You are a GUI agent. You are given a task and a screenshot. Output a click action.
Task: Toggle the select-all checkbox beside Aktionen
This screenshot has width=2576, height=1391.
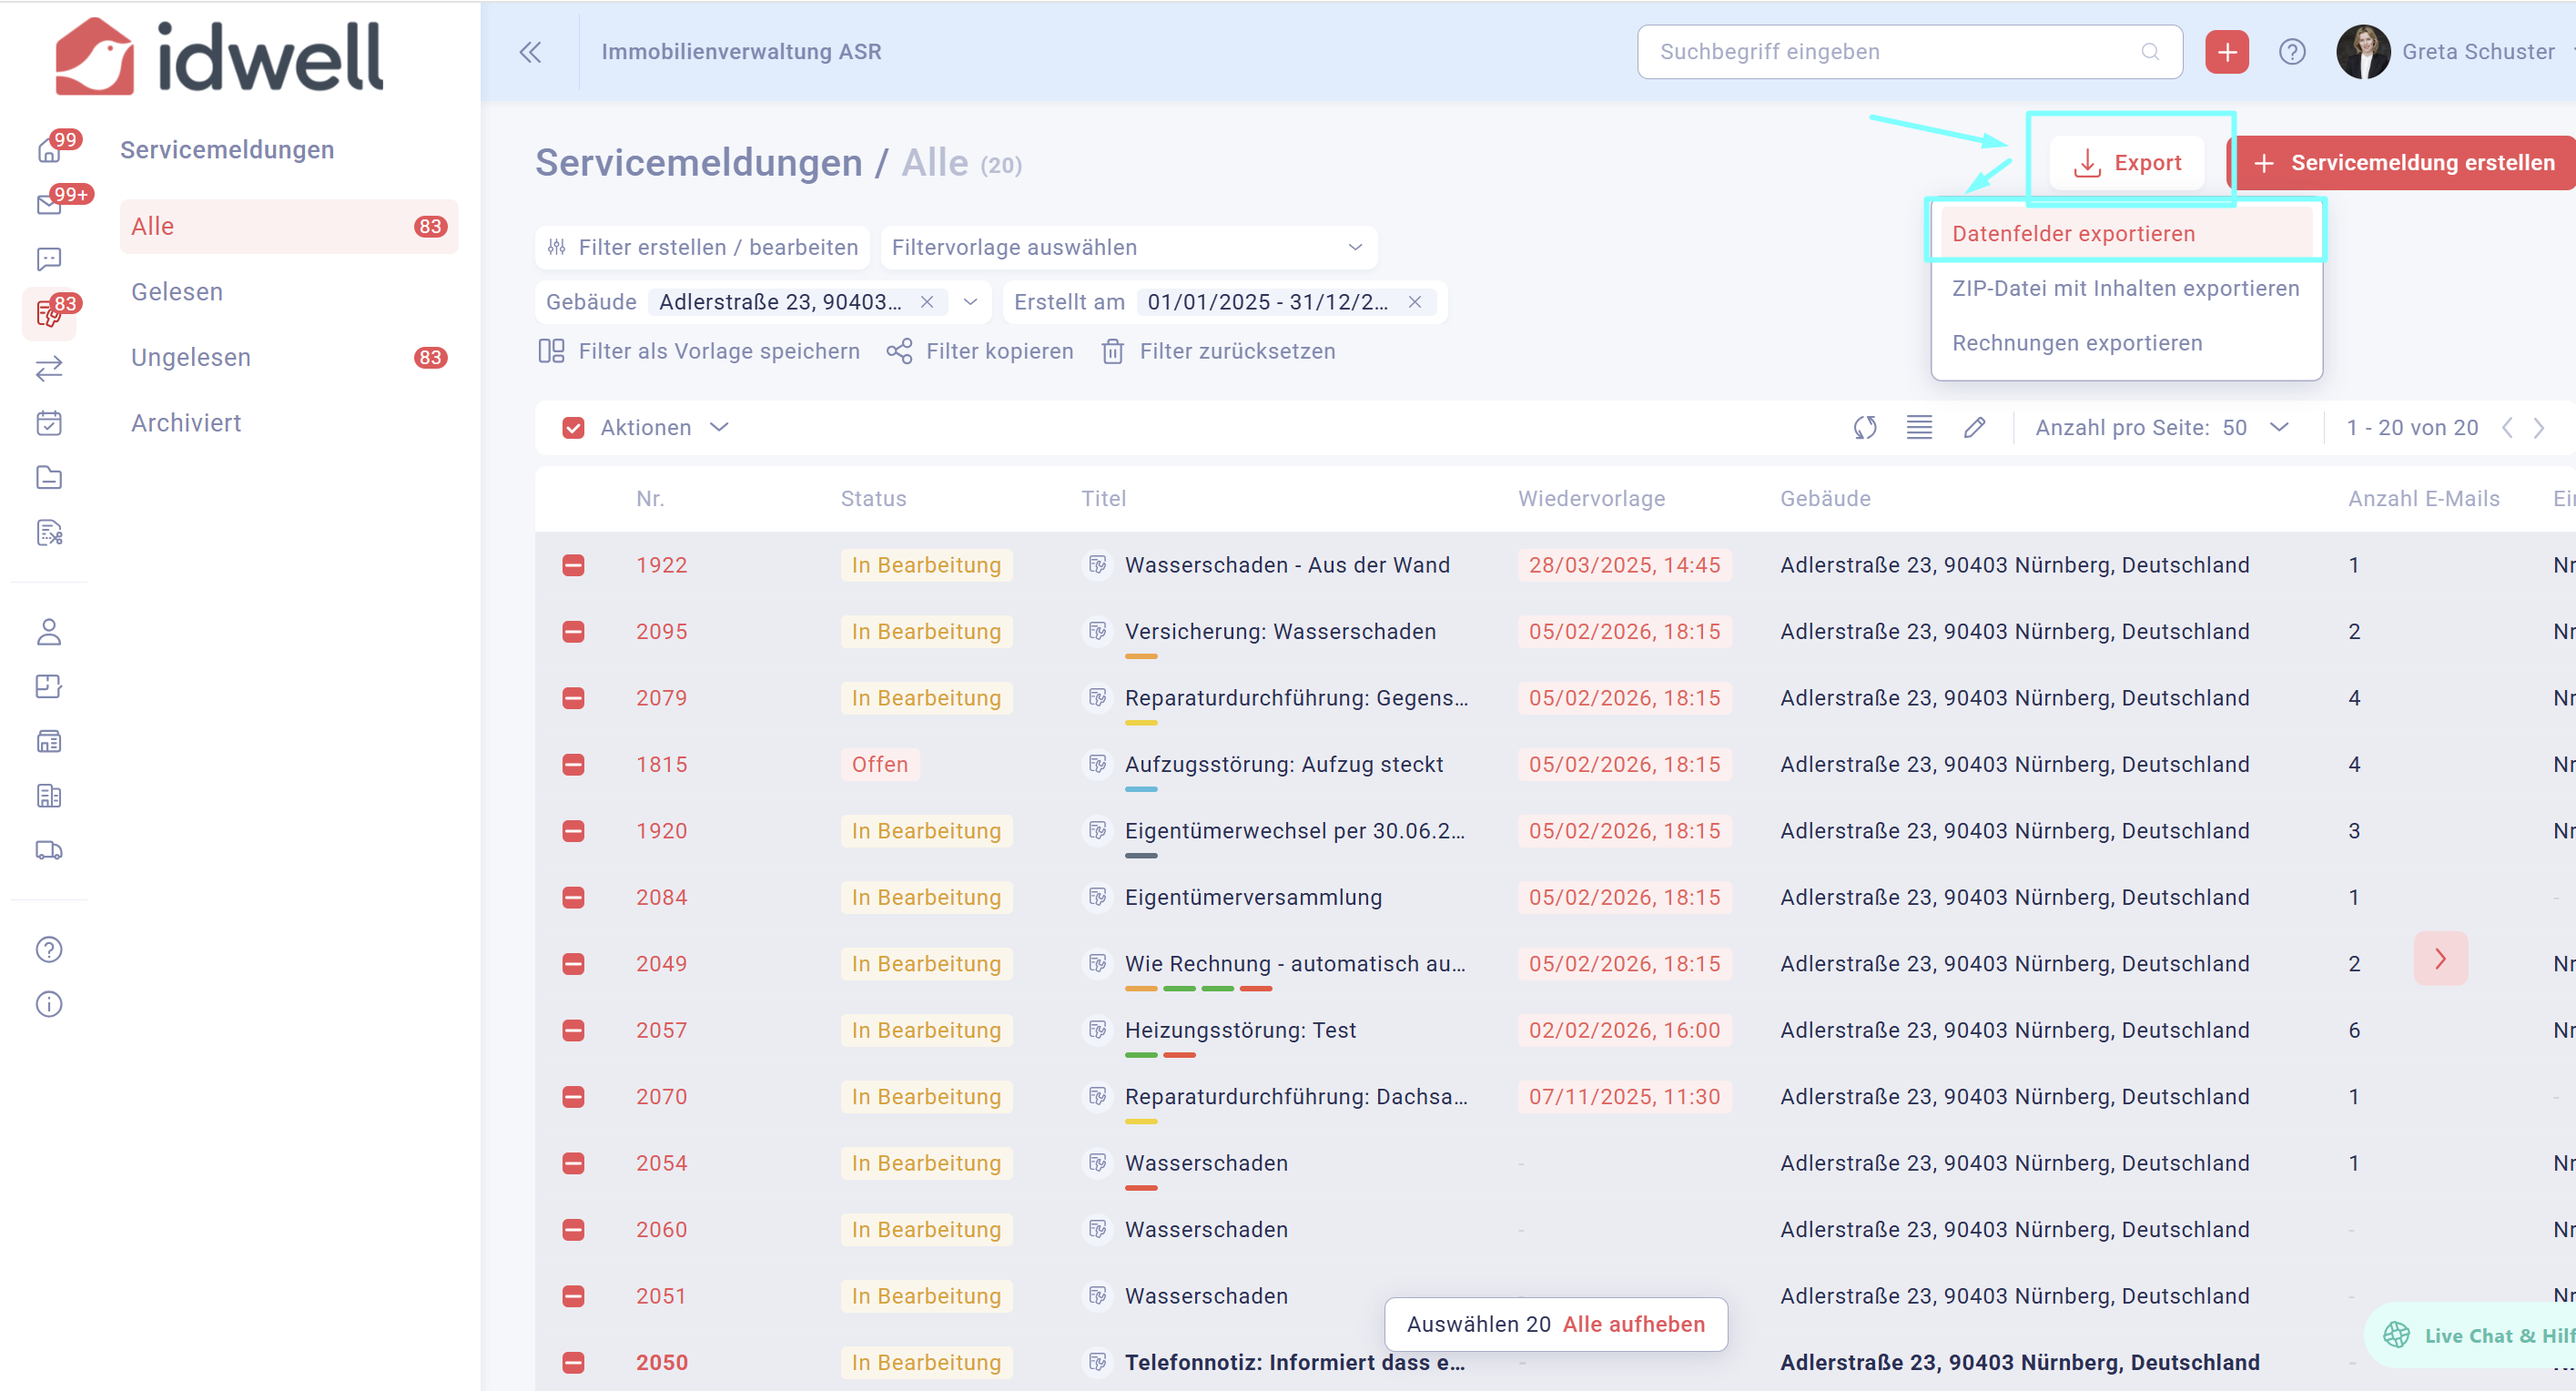click(573, 428)
